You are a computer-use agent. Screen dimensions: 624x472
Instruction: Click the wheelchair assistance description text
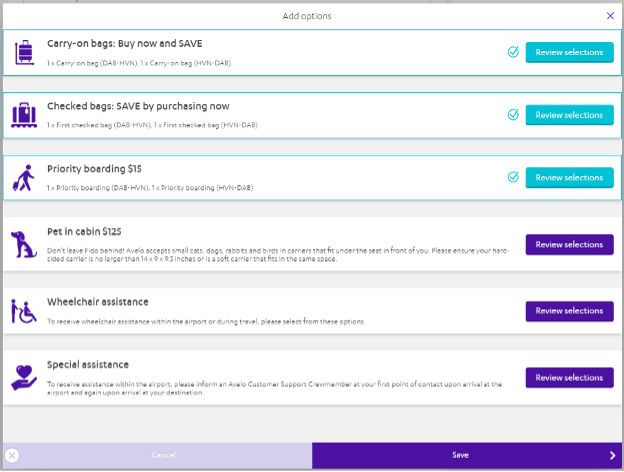[x=206, y=322]
